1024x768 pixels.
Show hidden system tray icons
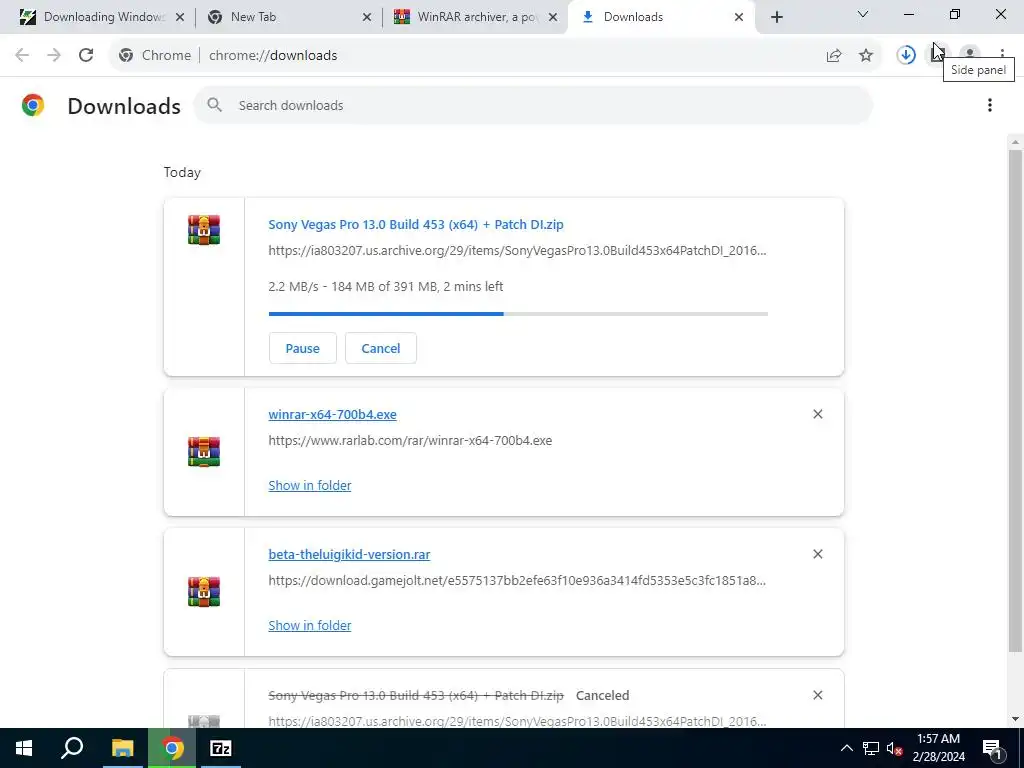[846, 748]
